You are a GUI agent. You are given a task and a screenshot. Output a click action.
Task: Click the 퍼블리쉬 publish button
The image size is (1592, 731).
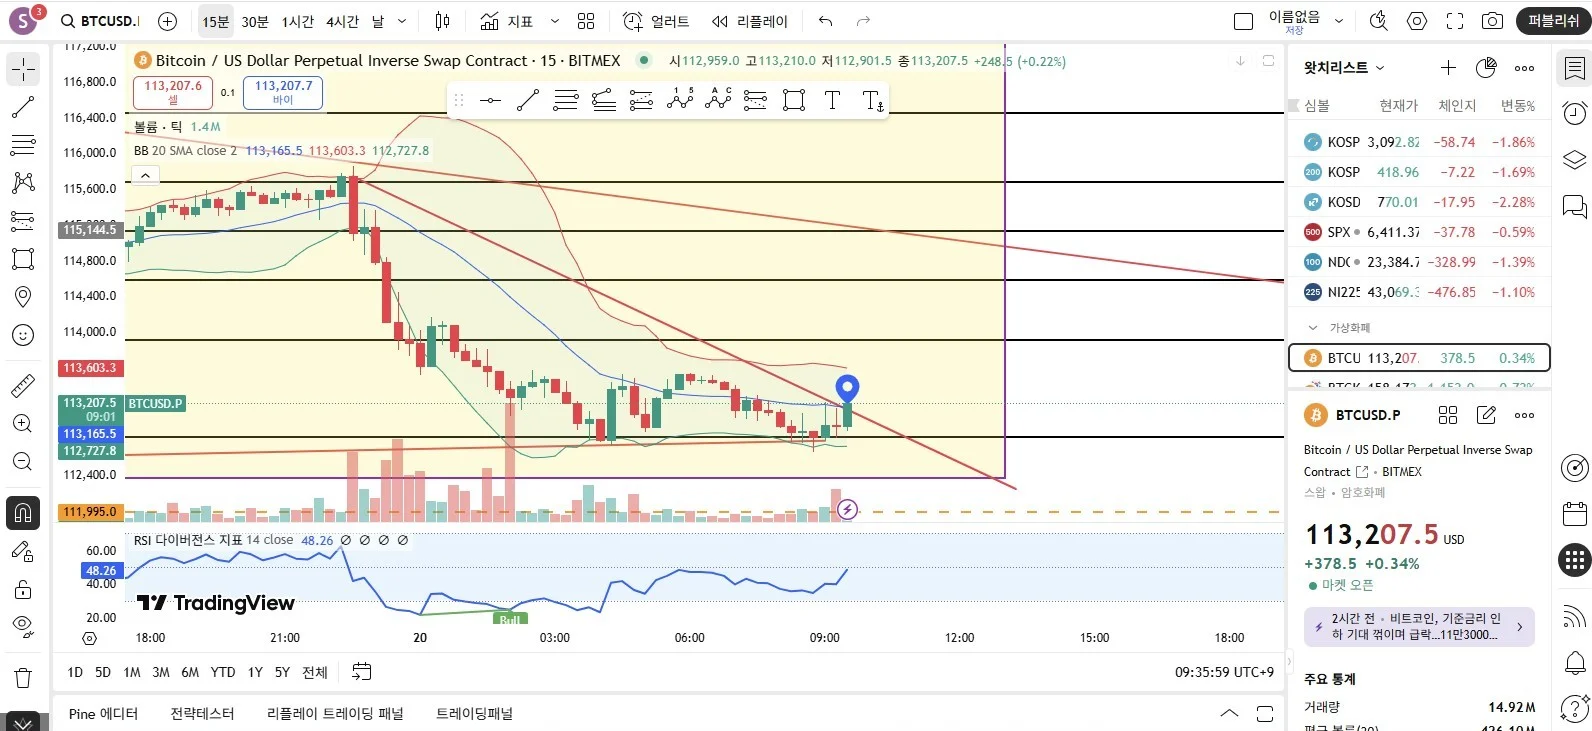(x=1553, y=21)
